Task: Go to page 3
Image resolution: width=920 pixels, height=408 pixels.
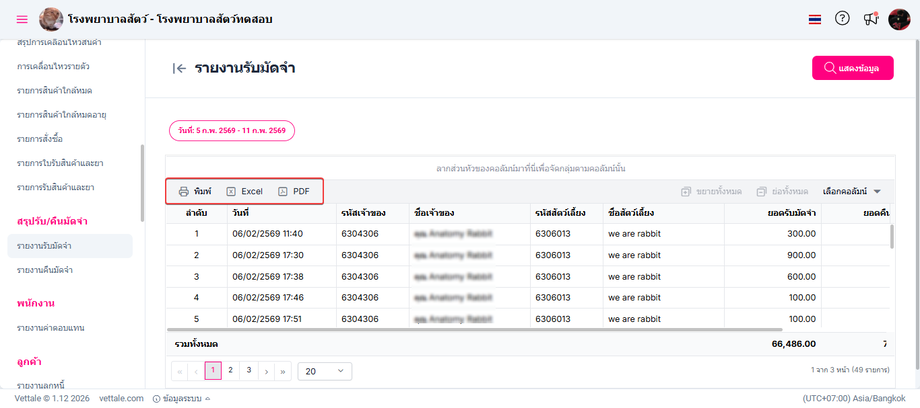Action: (x=249, y=370)
